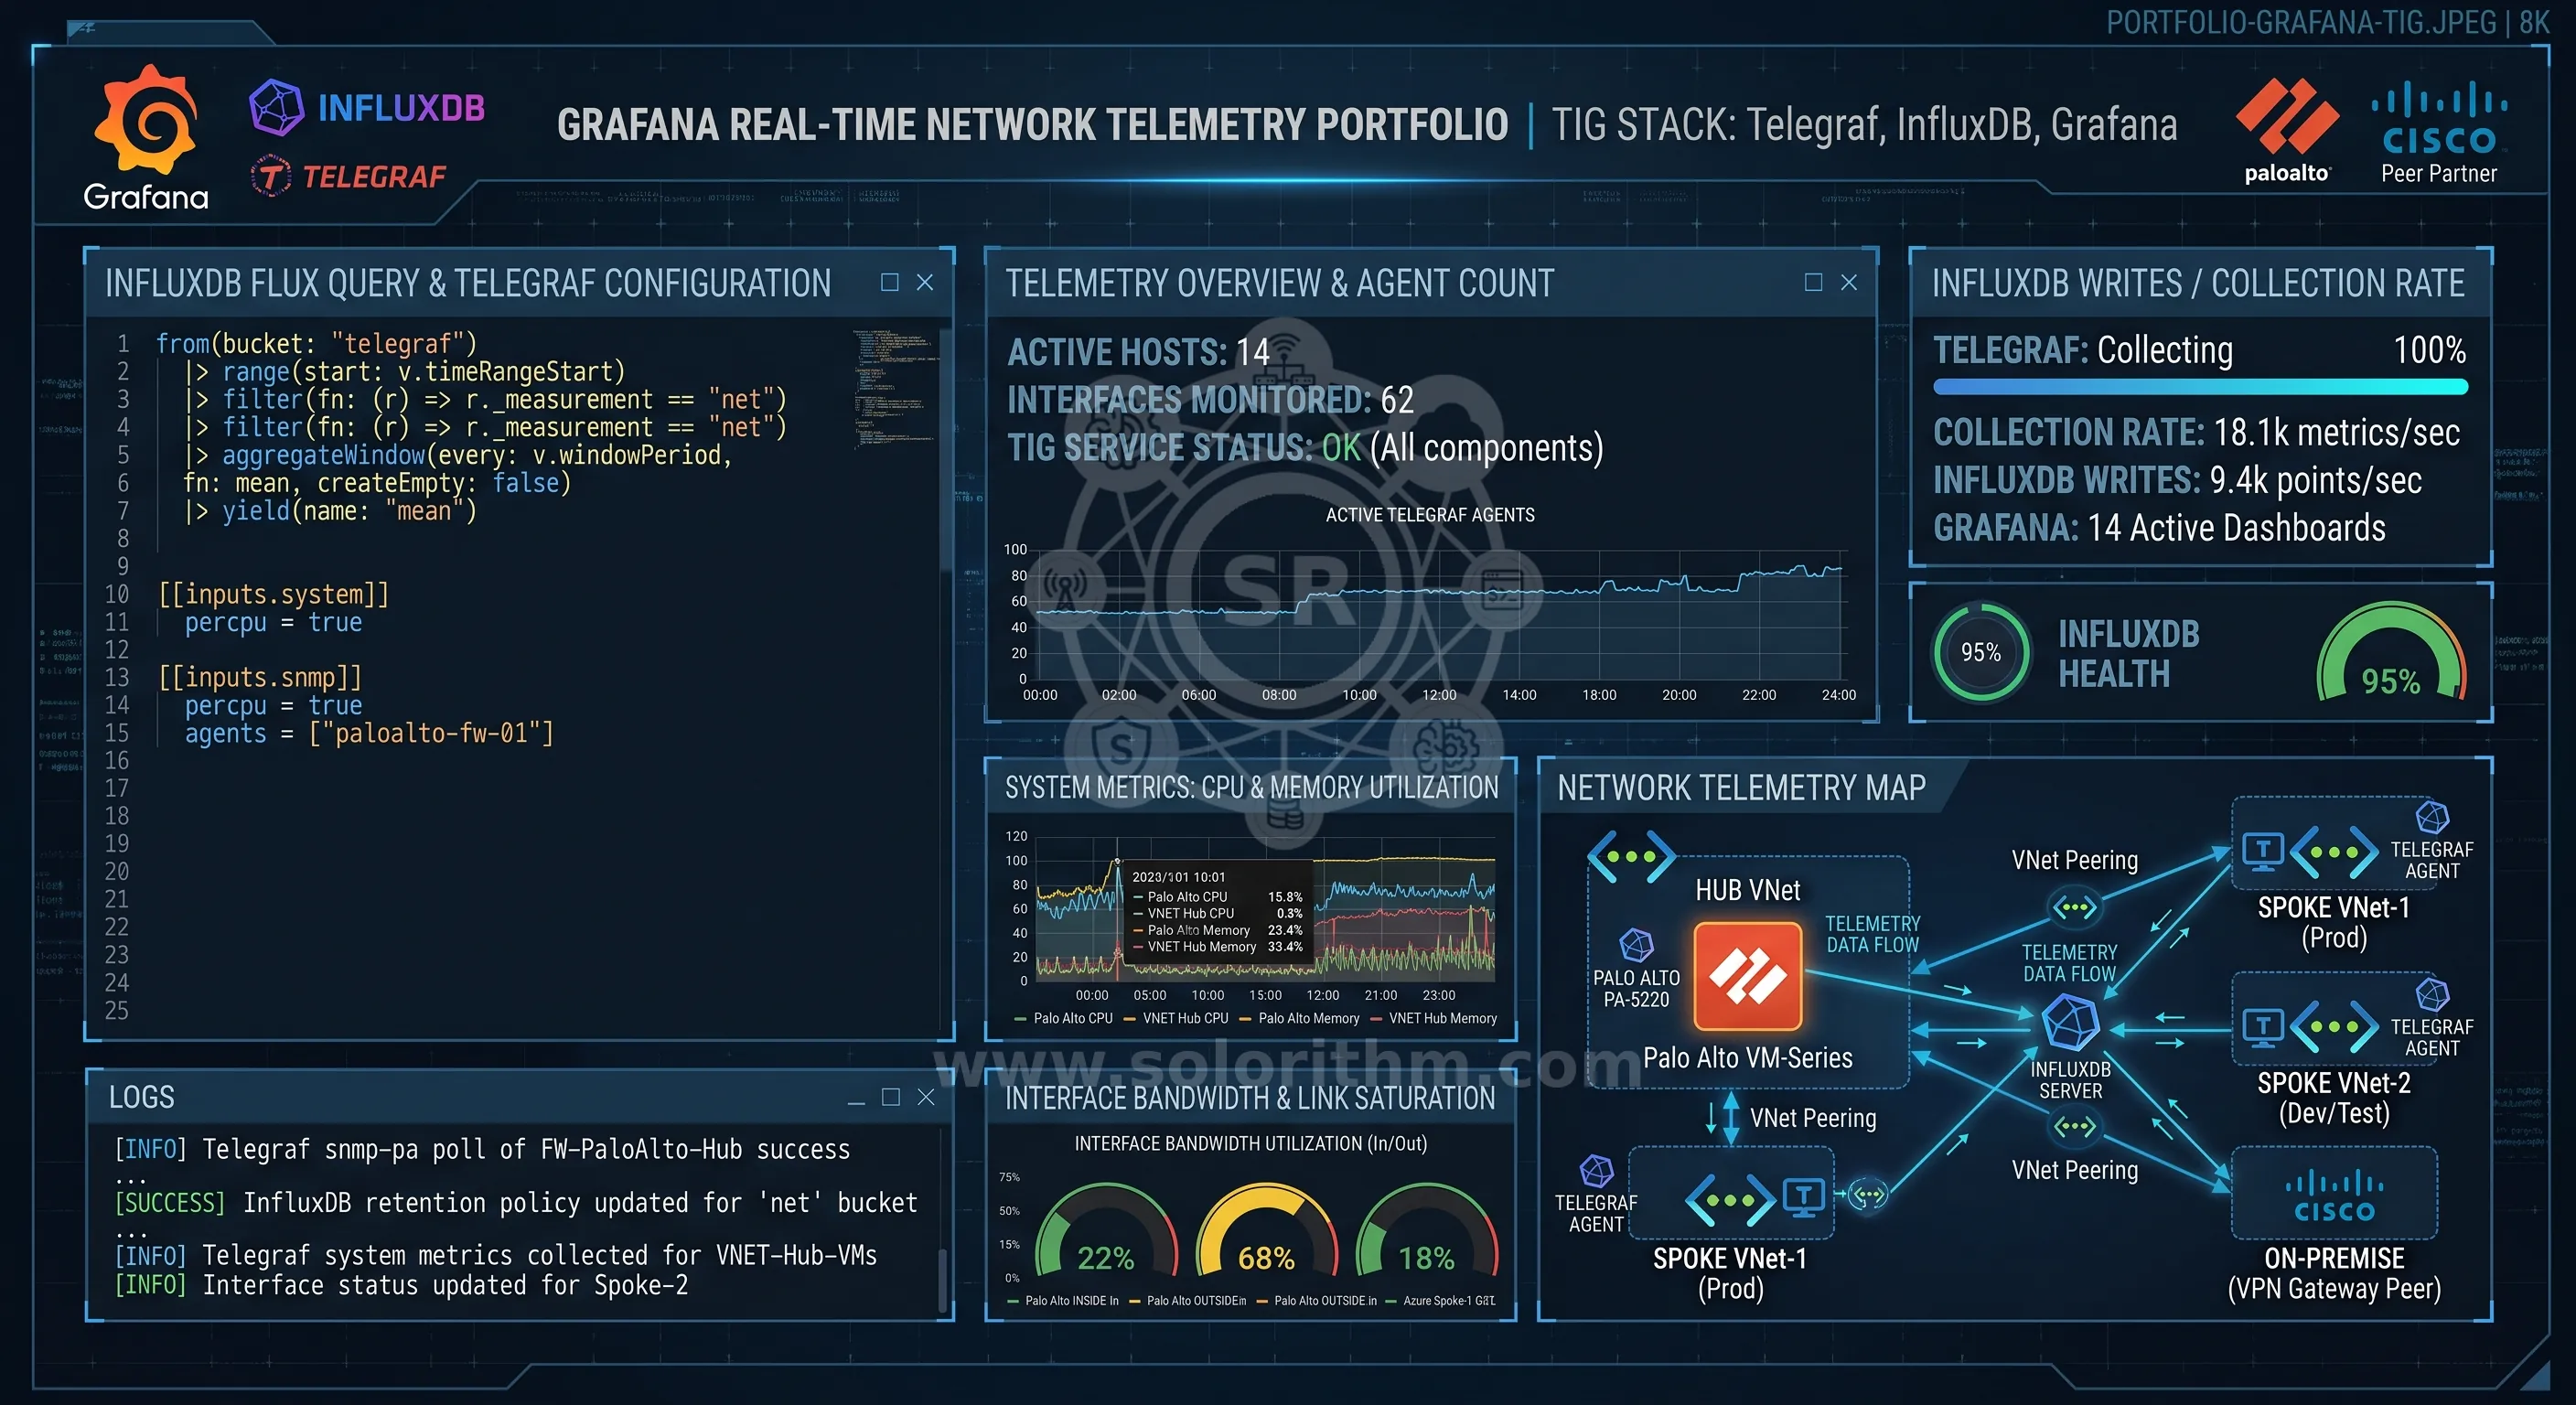The image size is (2576, 1405).
Task: Click the Grafana logo in the header
Action: click(x=146, y=138)
